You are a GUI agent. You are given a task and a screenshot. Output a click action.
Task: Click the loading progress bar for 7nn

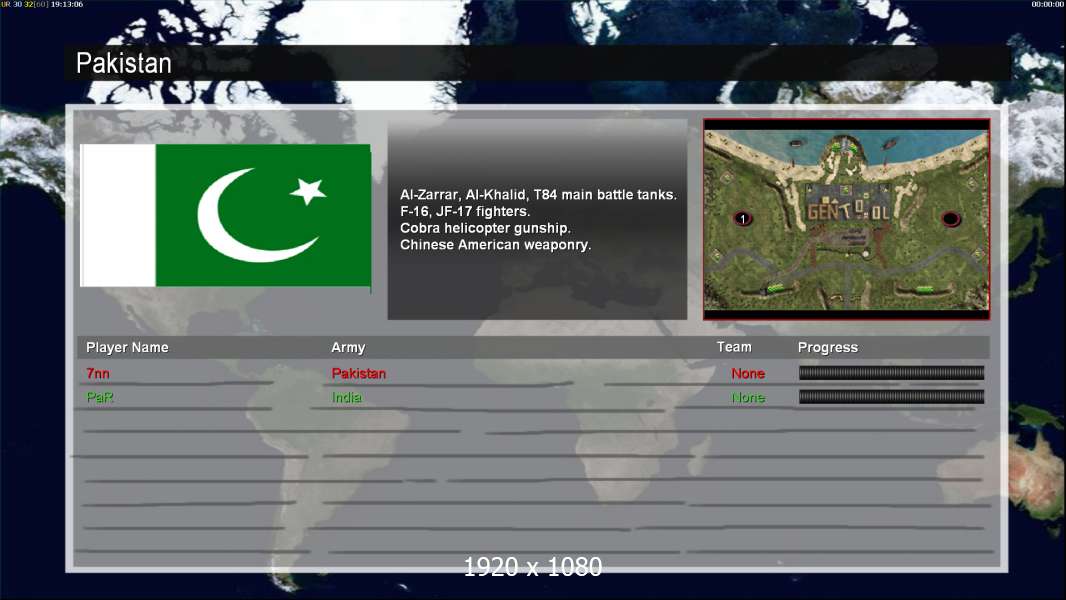pyautogui.click(x=891, y=372)
